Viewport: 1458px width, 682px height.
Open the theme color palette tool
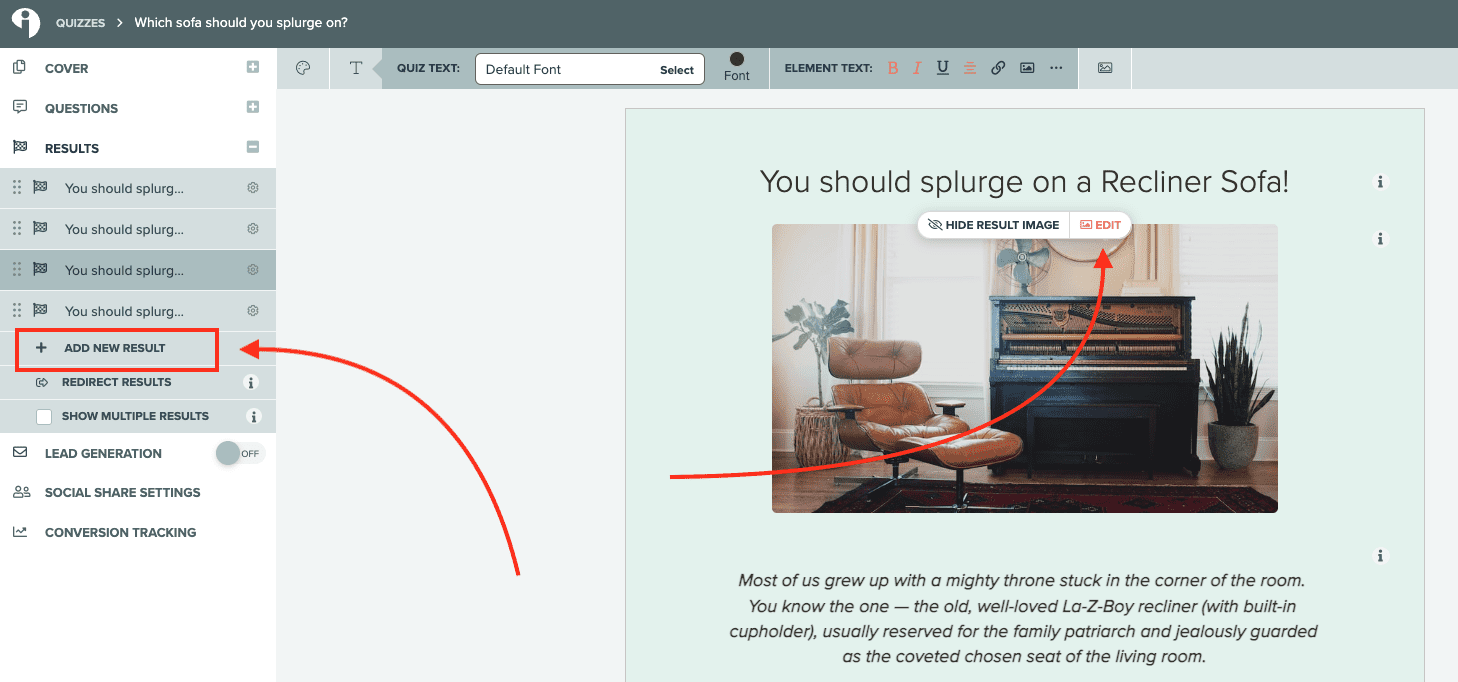[x=303, y=68]
